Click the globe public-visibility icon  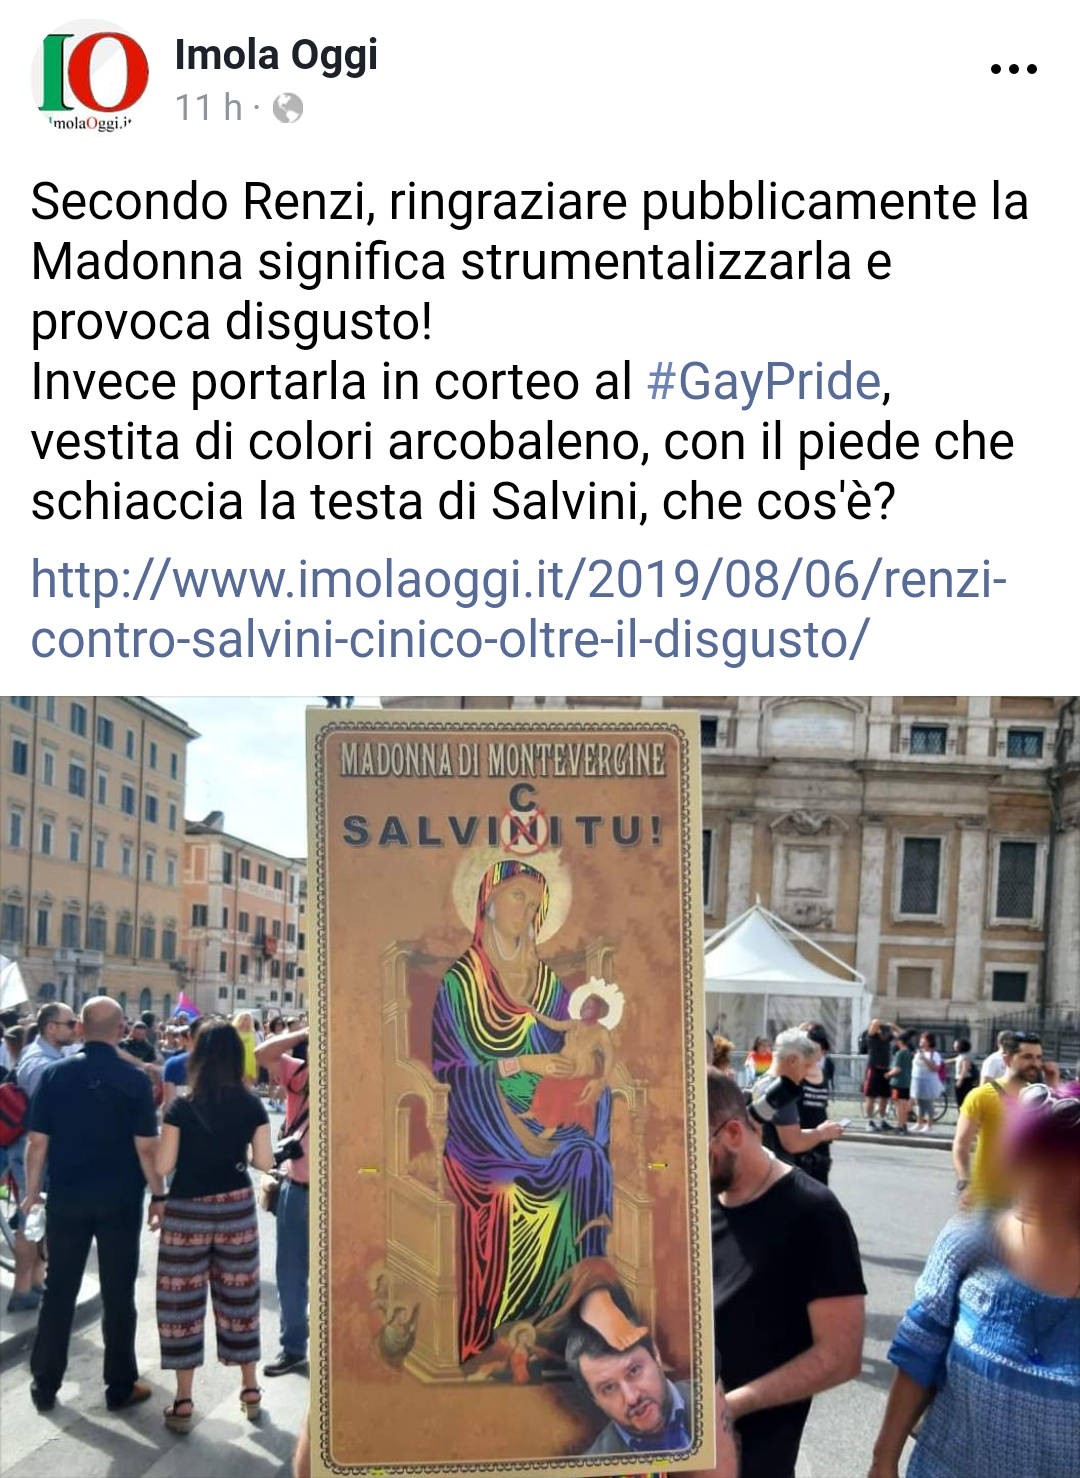tap(287, 107)
